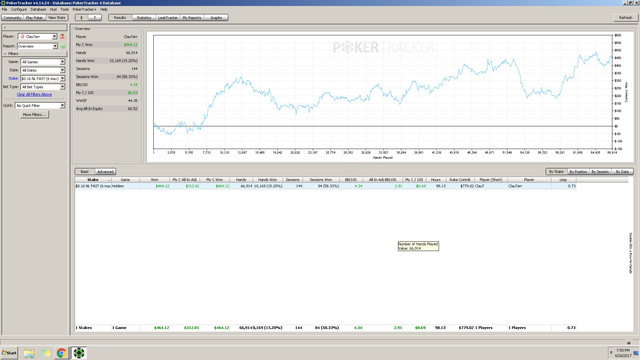Click the PokerTracker poker chip taskbar icon
The height and width of the screenshot is (360, 640).
(x=78, y=353)
